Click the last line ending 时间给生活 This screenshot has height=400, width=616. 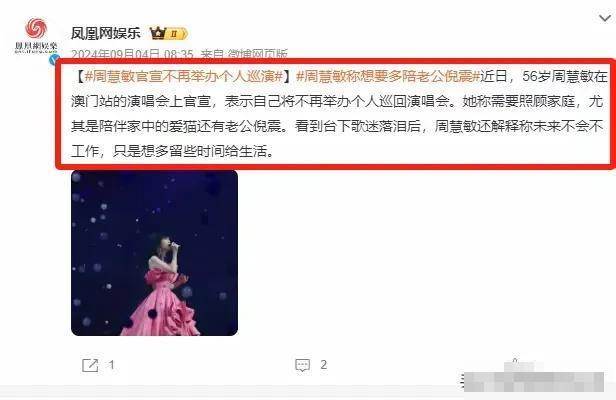172,151
